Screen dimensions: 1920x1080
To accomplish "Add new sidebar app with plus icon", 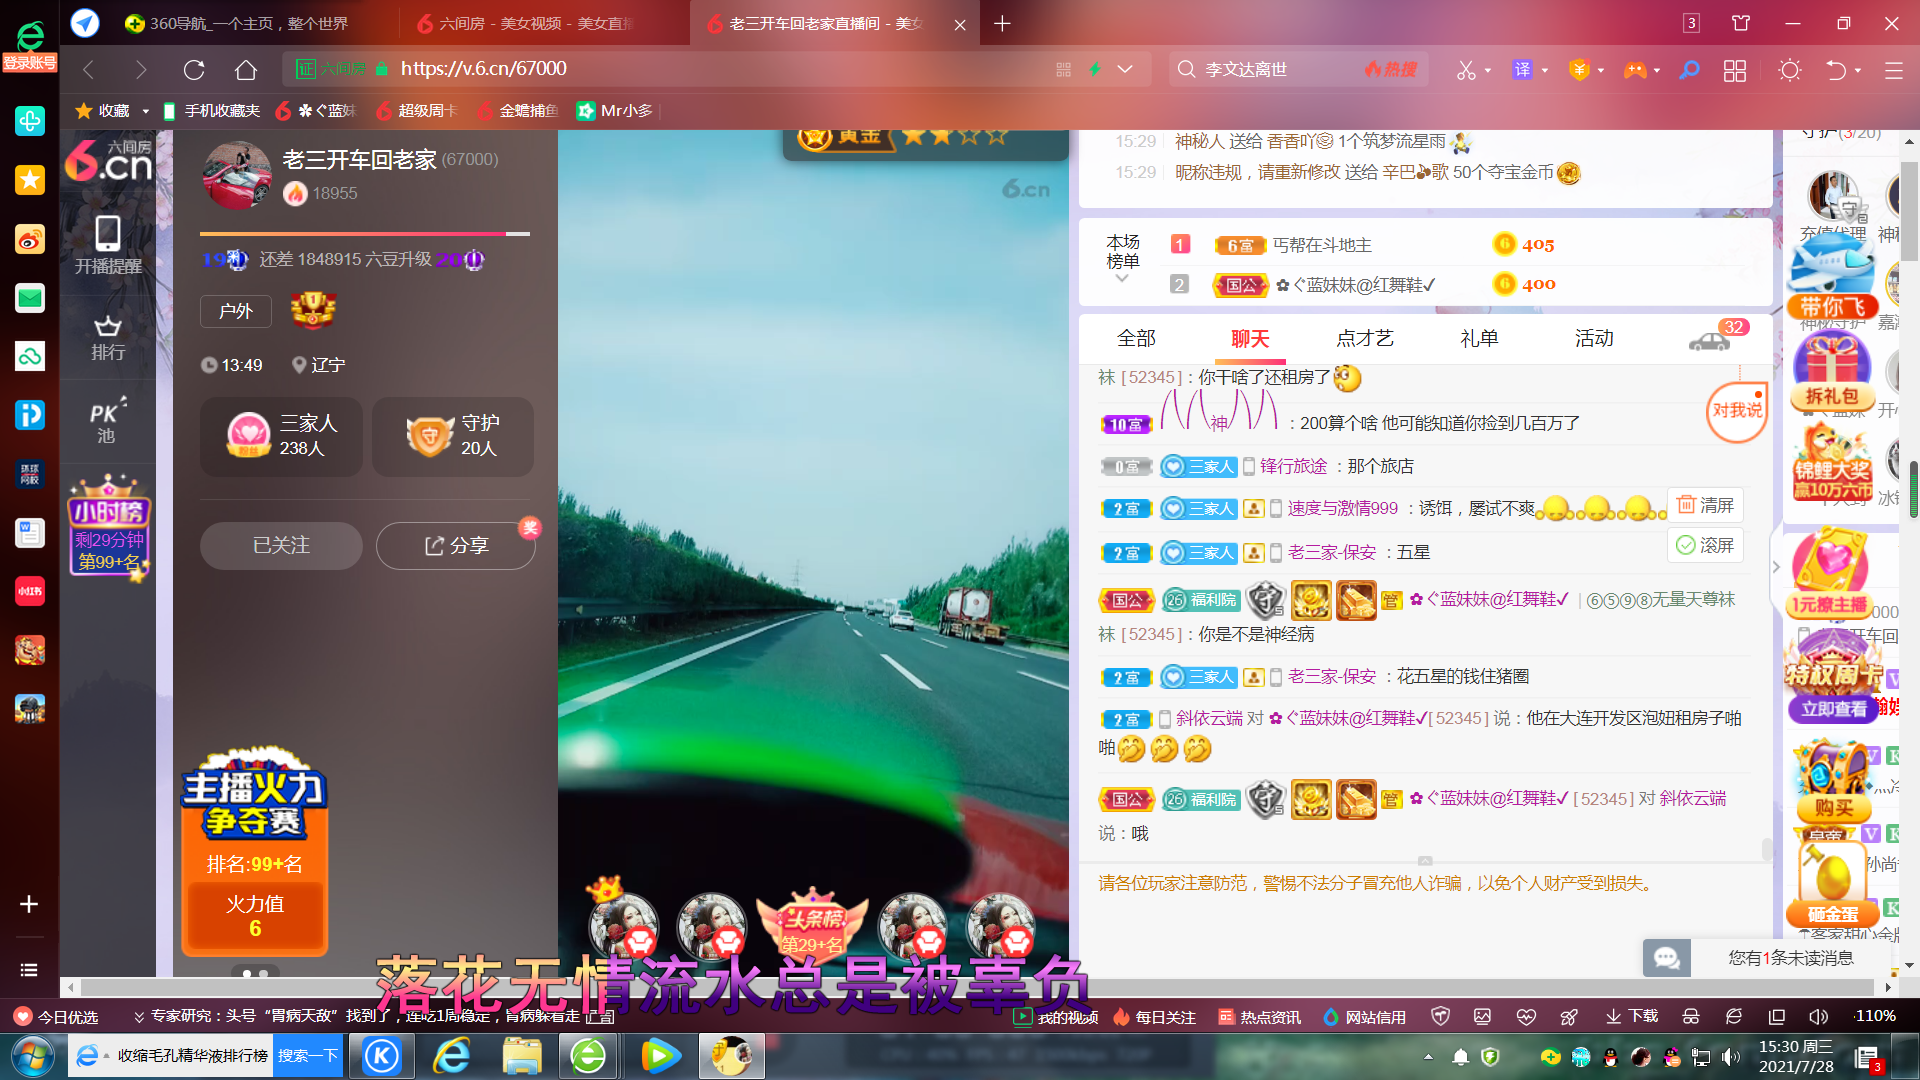I will (x=29, y=904).
